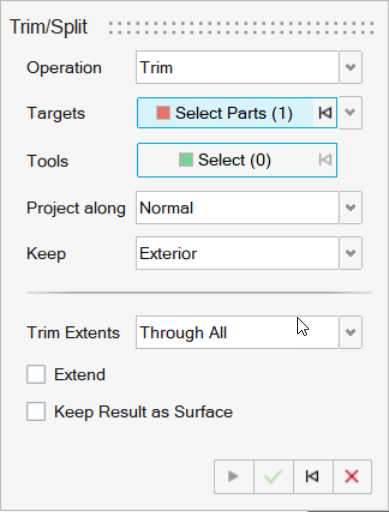Check Keep Result as Surface
389x512 pixels.
coord(36,411)
